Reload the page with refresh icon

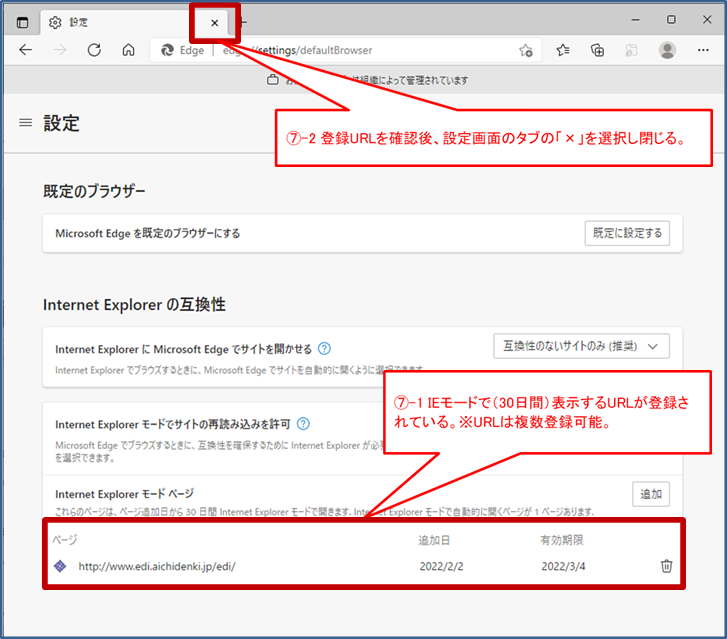click(94, 50)
